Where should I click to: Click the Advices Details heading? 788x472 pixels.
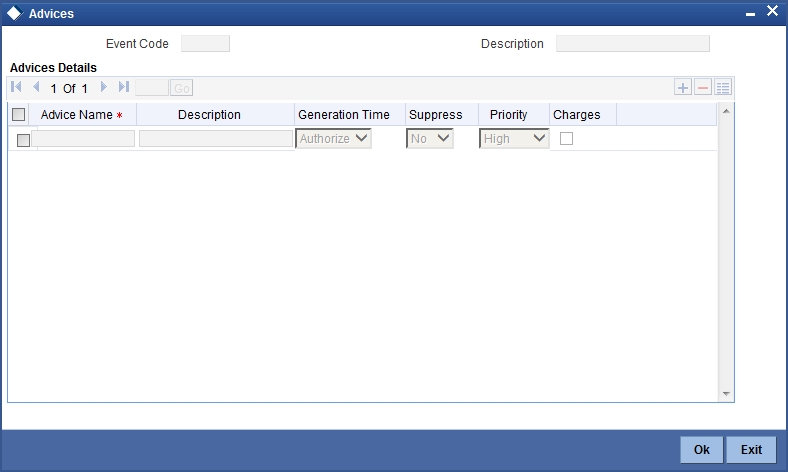(53, 67)
